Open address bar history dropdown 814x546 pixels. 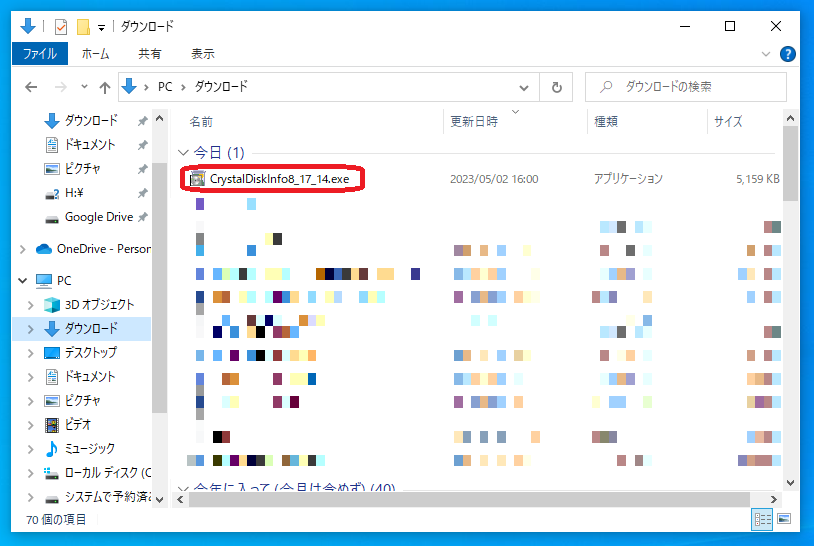[524, 87]
